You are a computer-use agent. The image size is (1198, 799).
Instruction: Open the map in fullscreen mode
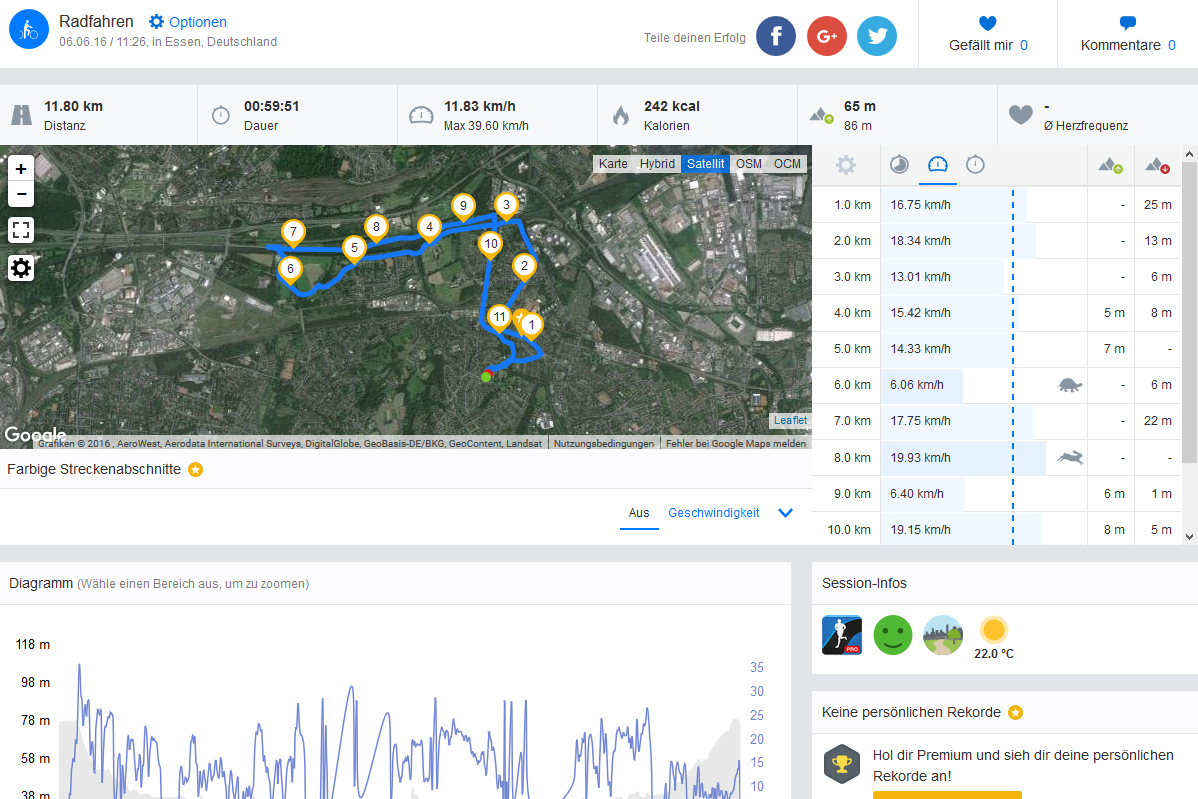click(x=21, y=229)
